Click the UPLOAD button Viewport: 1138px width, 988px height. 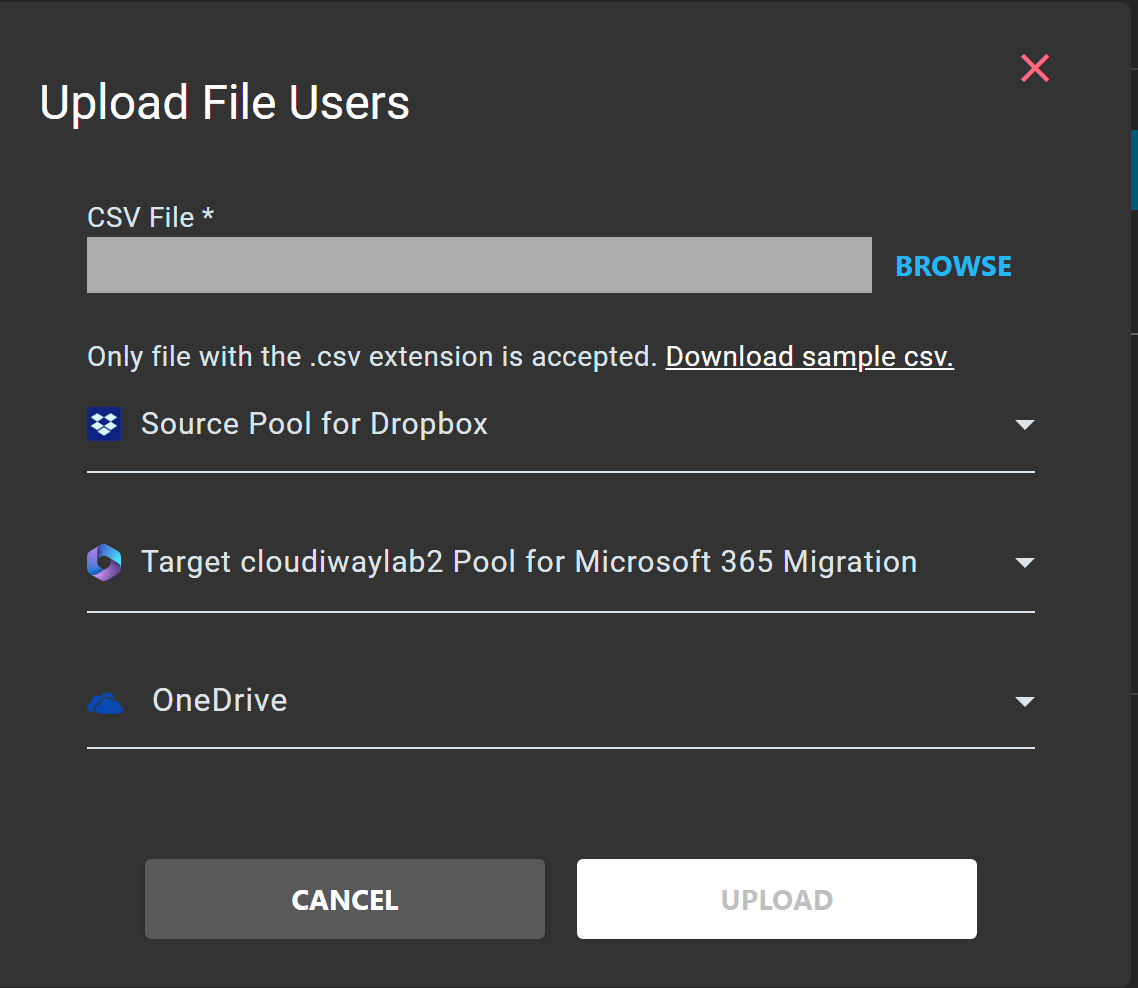pos(777,899)
